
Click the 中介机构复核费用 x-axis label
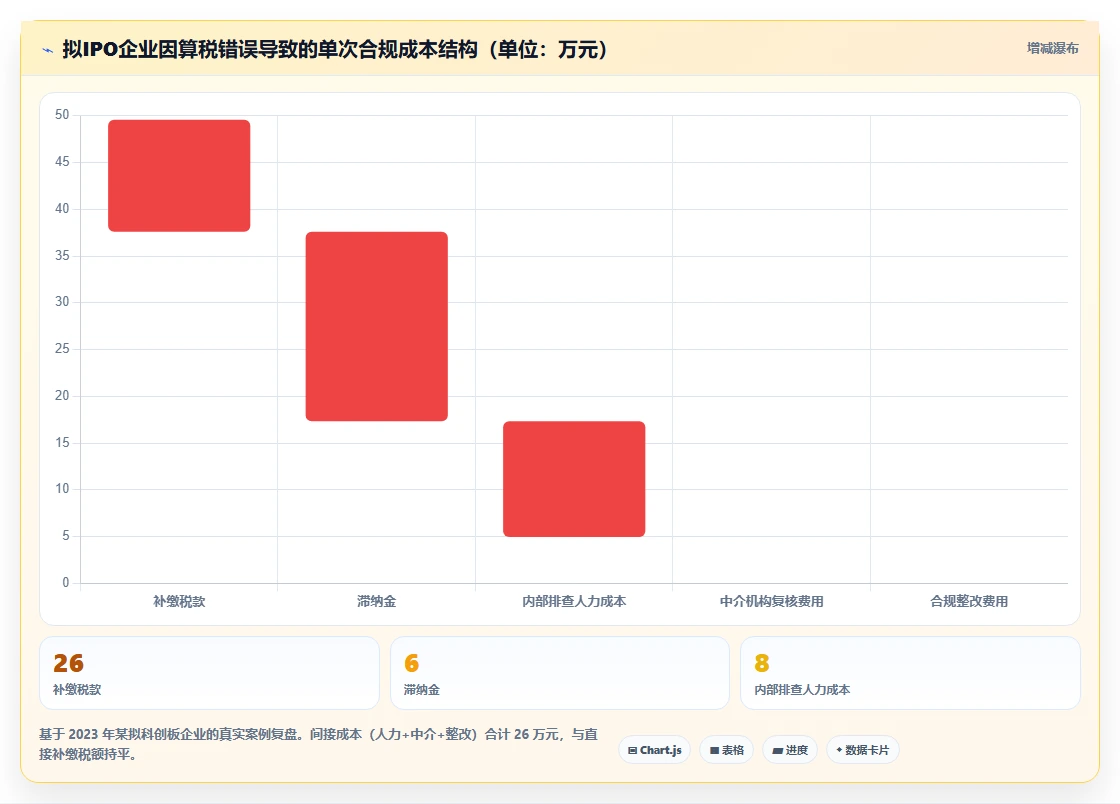[x=771, y=601]
